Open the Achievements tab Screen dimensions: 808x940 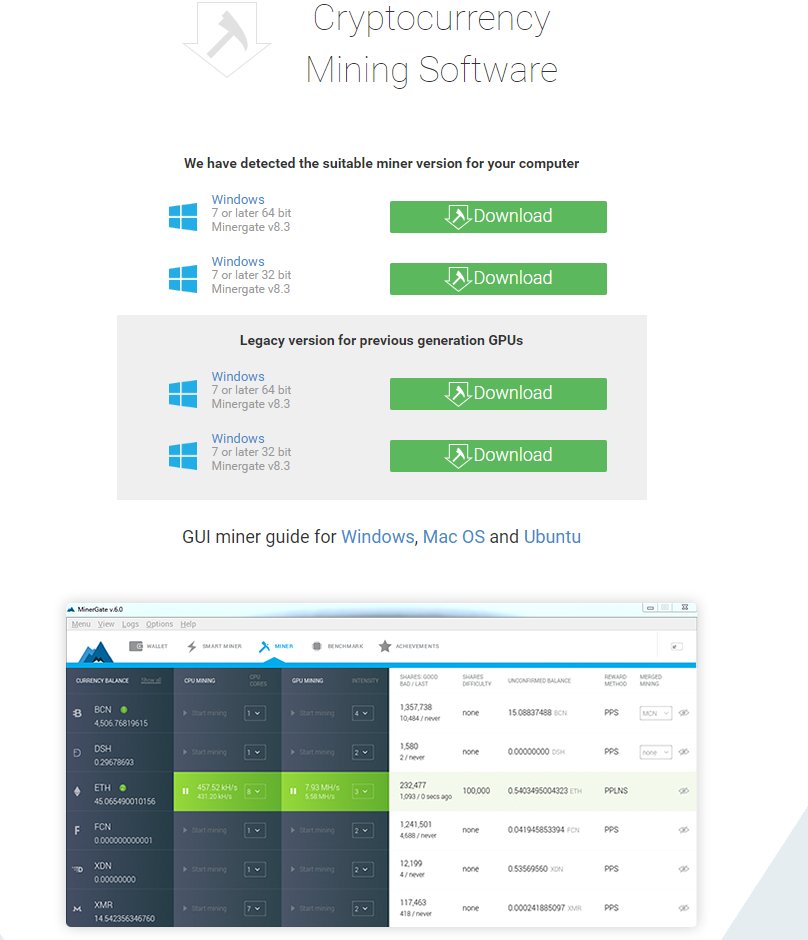409,646
